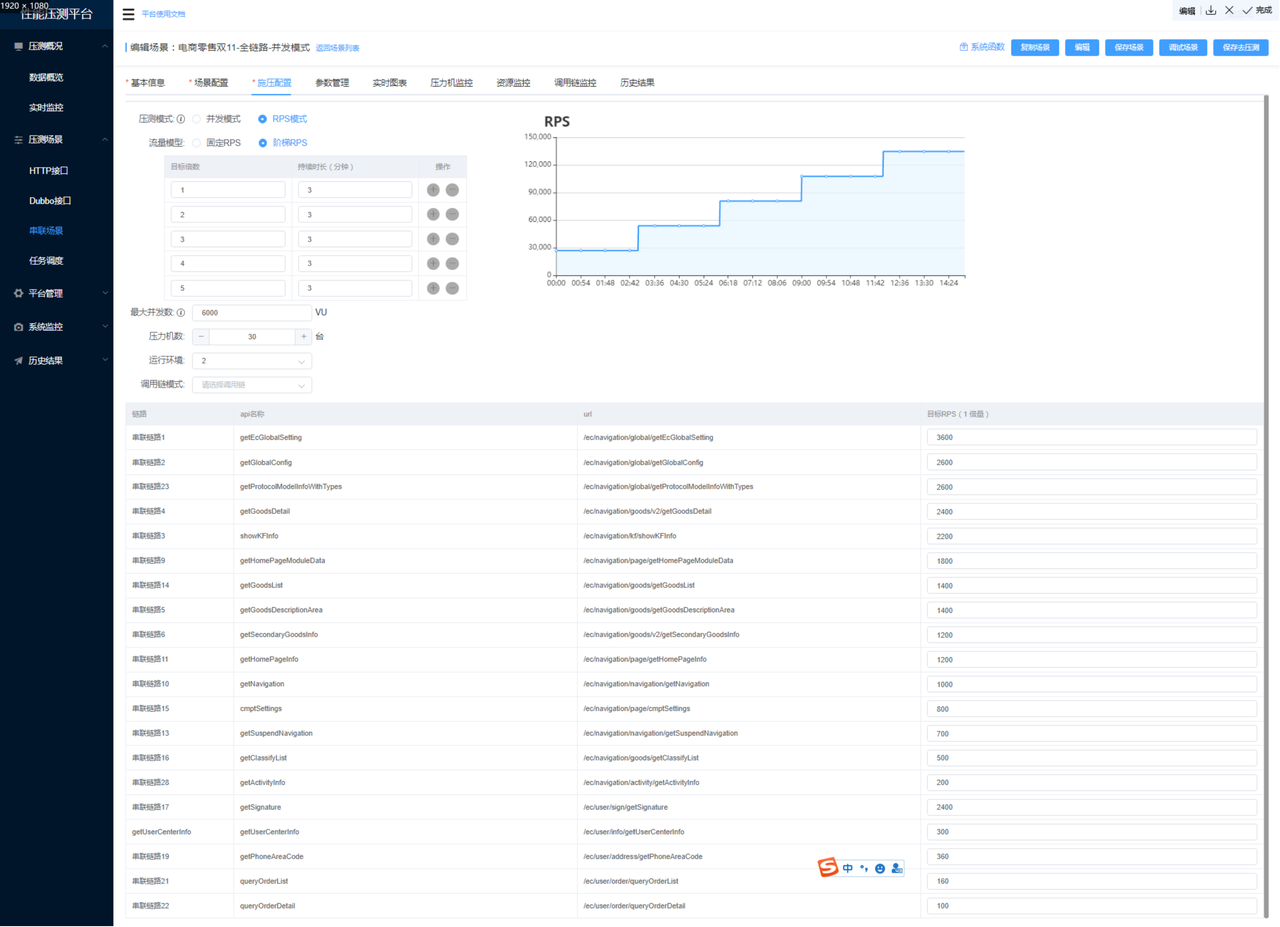Add a step after the multiplier 5 row
Screen dimensions: 1280x927
click(x=433, y=288)
